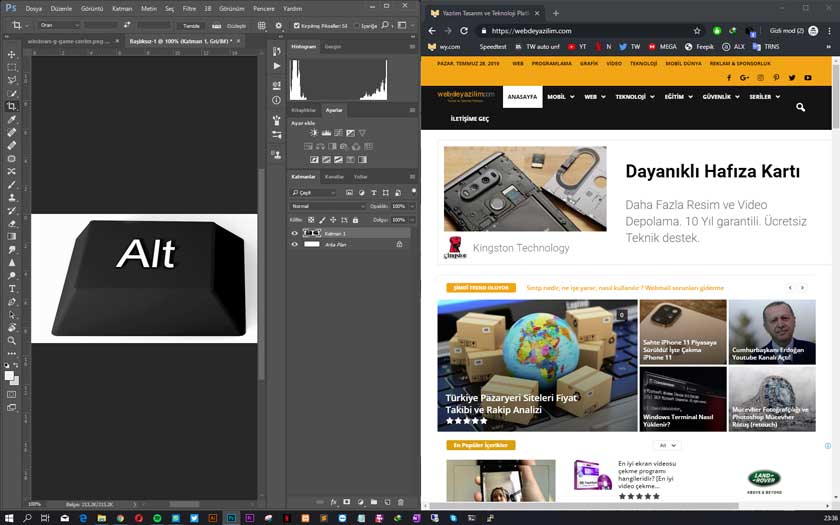Viewport: 840px width, 525px height.
Task: Select the Horizontal Type tool
Action: pyautogui.click(x=11, y=289)
